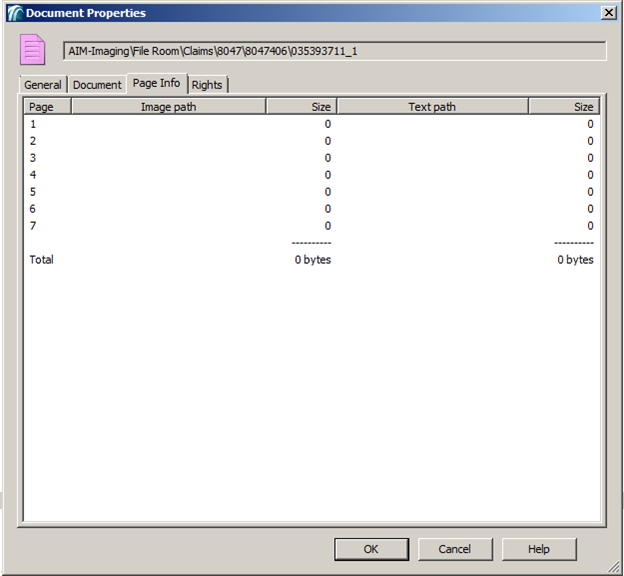Select the row for page 4
Image resolution: width=624 pixels, height=576 pixels.
pos(312,175)
